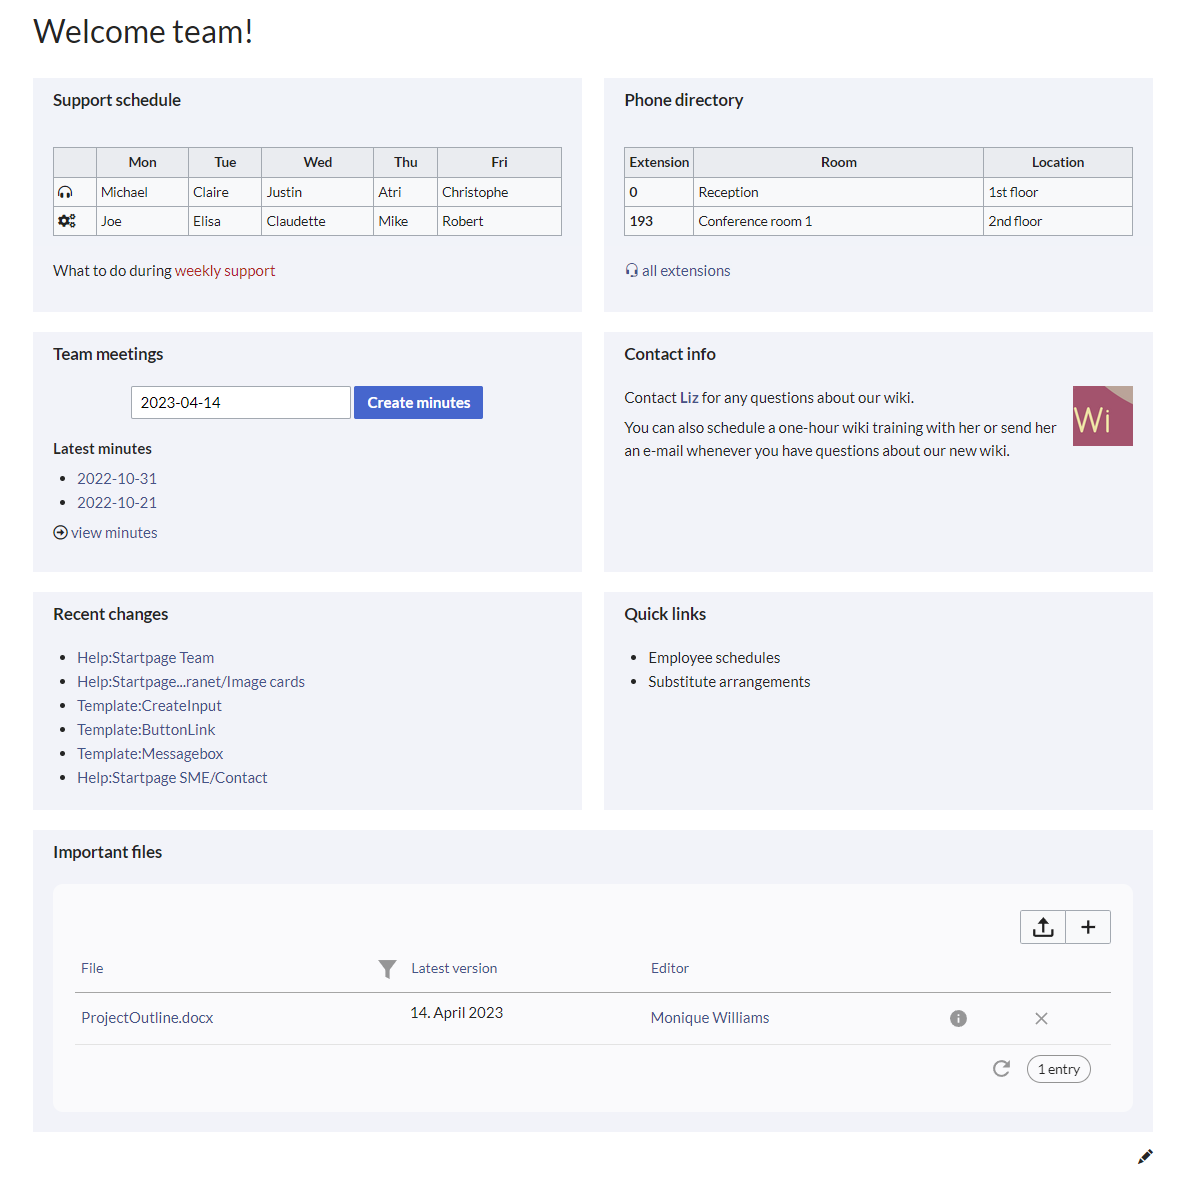
Task: Click the 1 entry count badge
Action: 1059,1069
